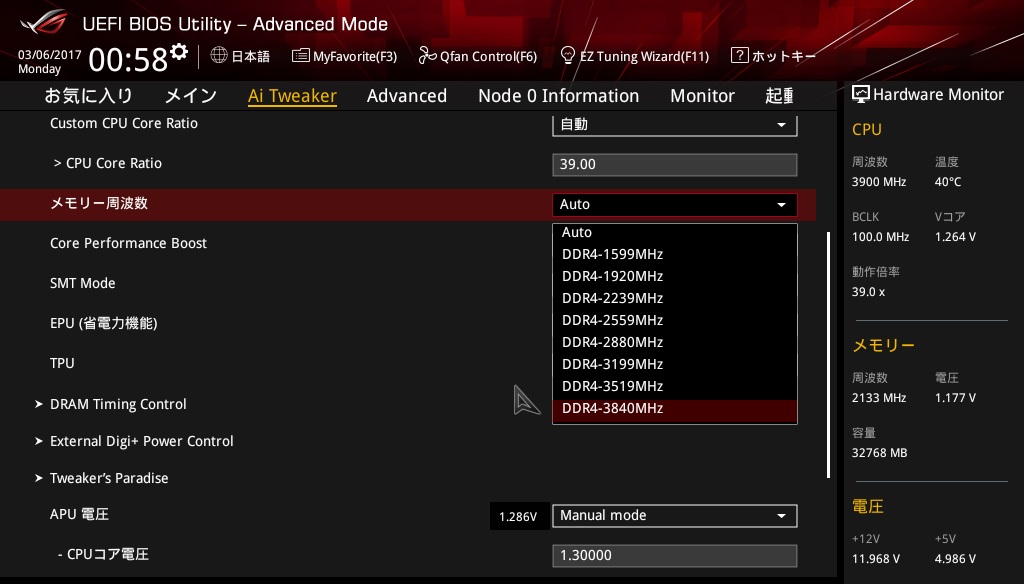Select the EPU (省電力機能) setting
The height and width of the screenshot is (584, 1024).
[x=104, y=323]
